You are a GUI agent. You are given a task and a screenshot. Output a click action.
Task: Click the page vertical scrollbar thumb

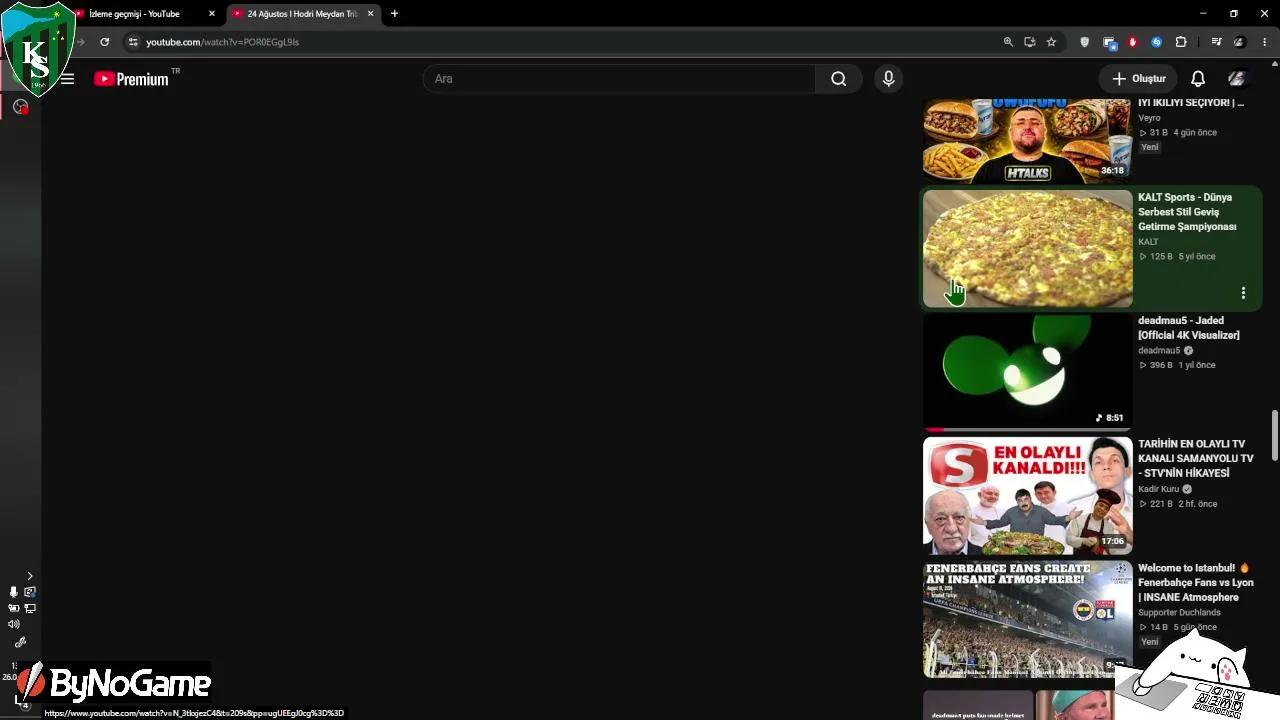click(x=1274, y=436)
